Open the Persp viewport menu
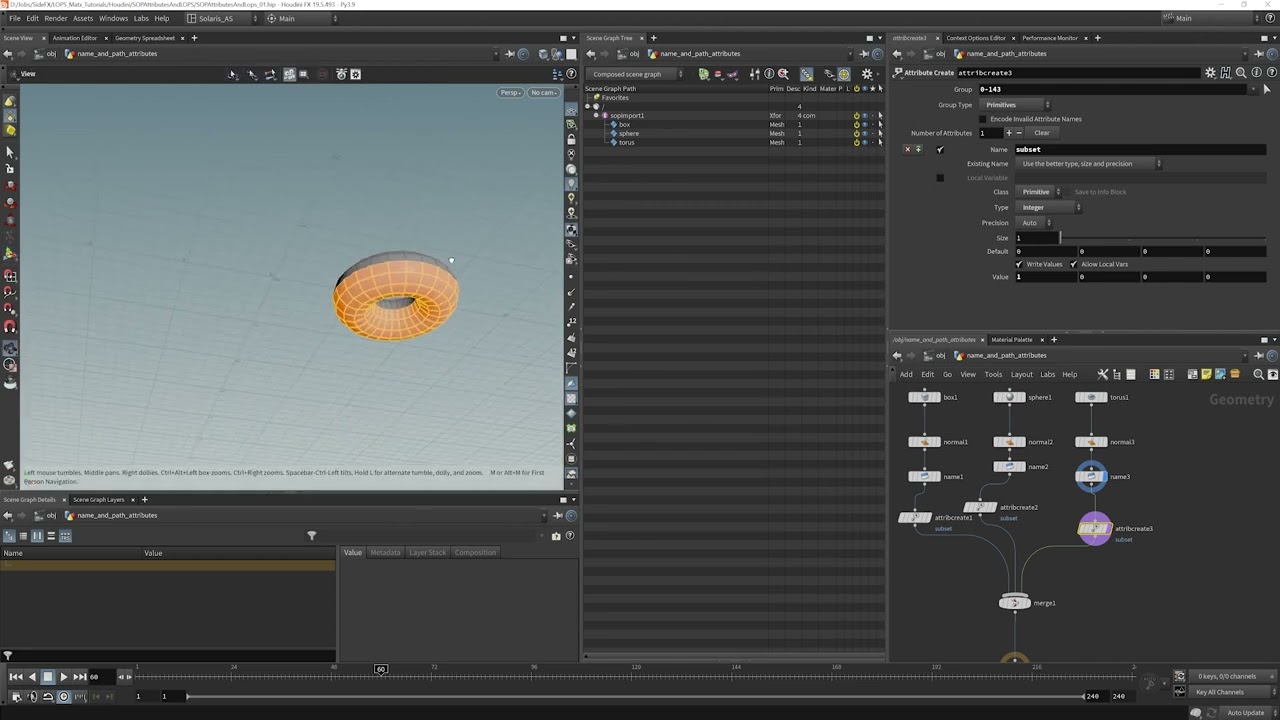The image size is (1280, 720). click(511, 93)
